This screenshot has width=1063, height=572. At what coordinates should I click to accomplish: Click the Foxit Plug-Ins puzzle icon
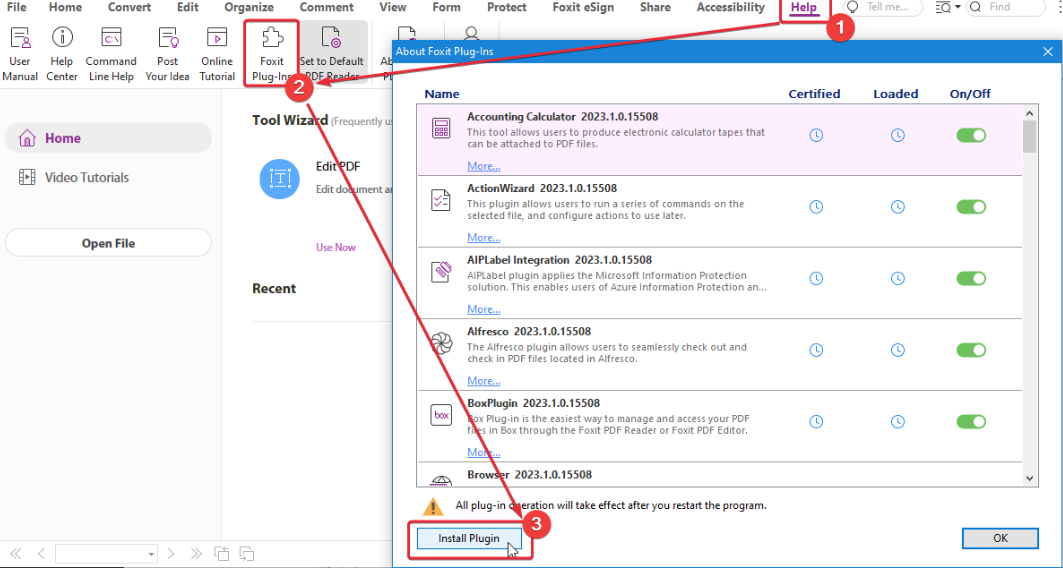[x=271, y=40]
